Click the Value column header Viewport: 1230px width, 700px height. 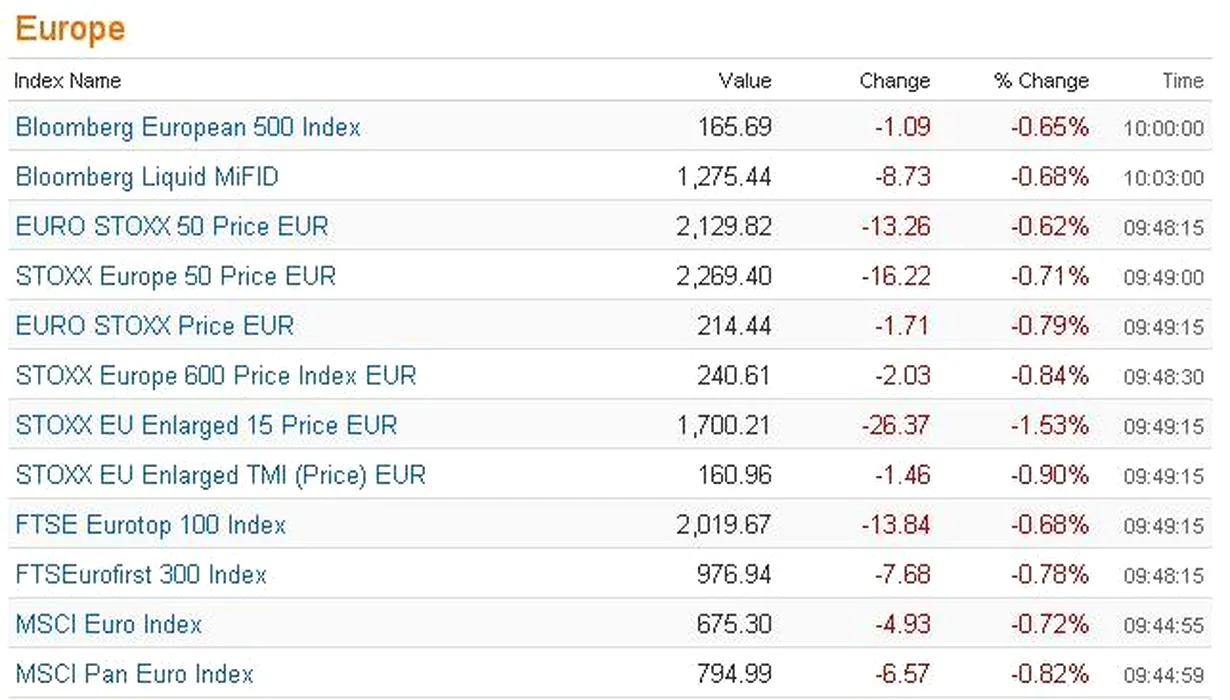[745, 81]
